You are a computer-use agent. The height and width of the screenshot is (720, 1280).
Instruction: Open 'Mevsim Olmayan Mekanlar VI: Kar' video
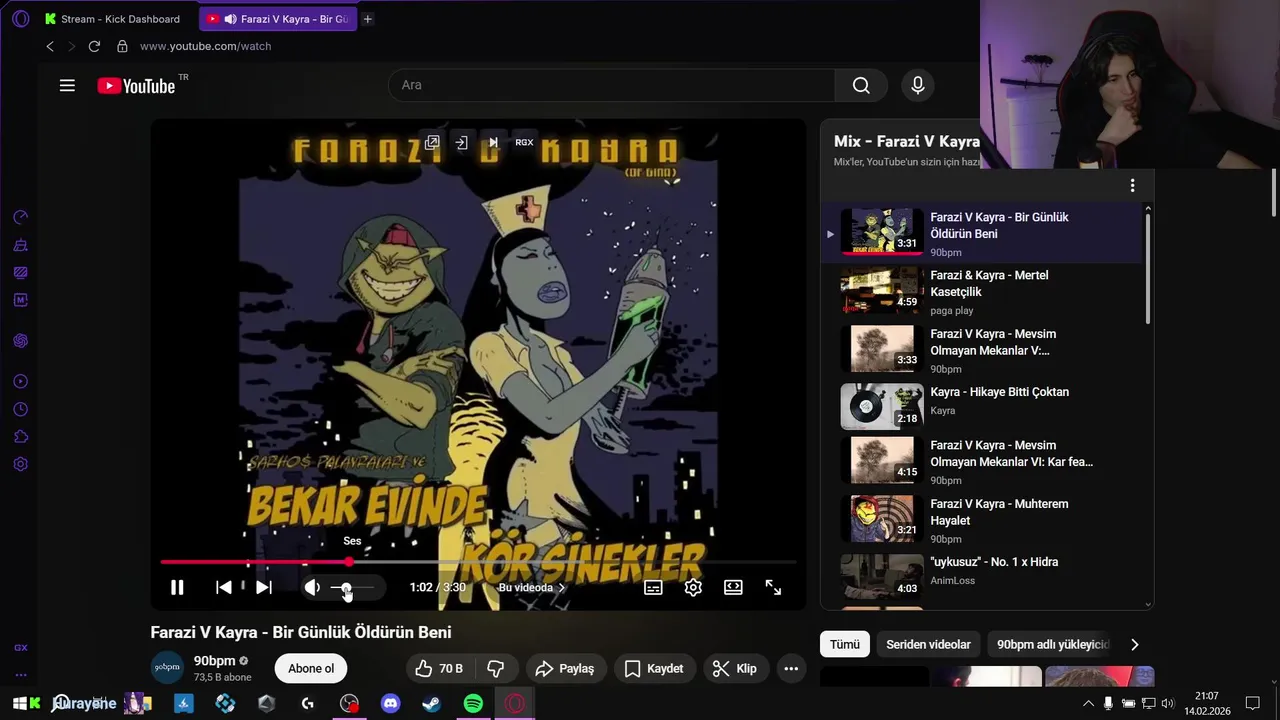pos(980,461)
